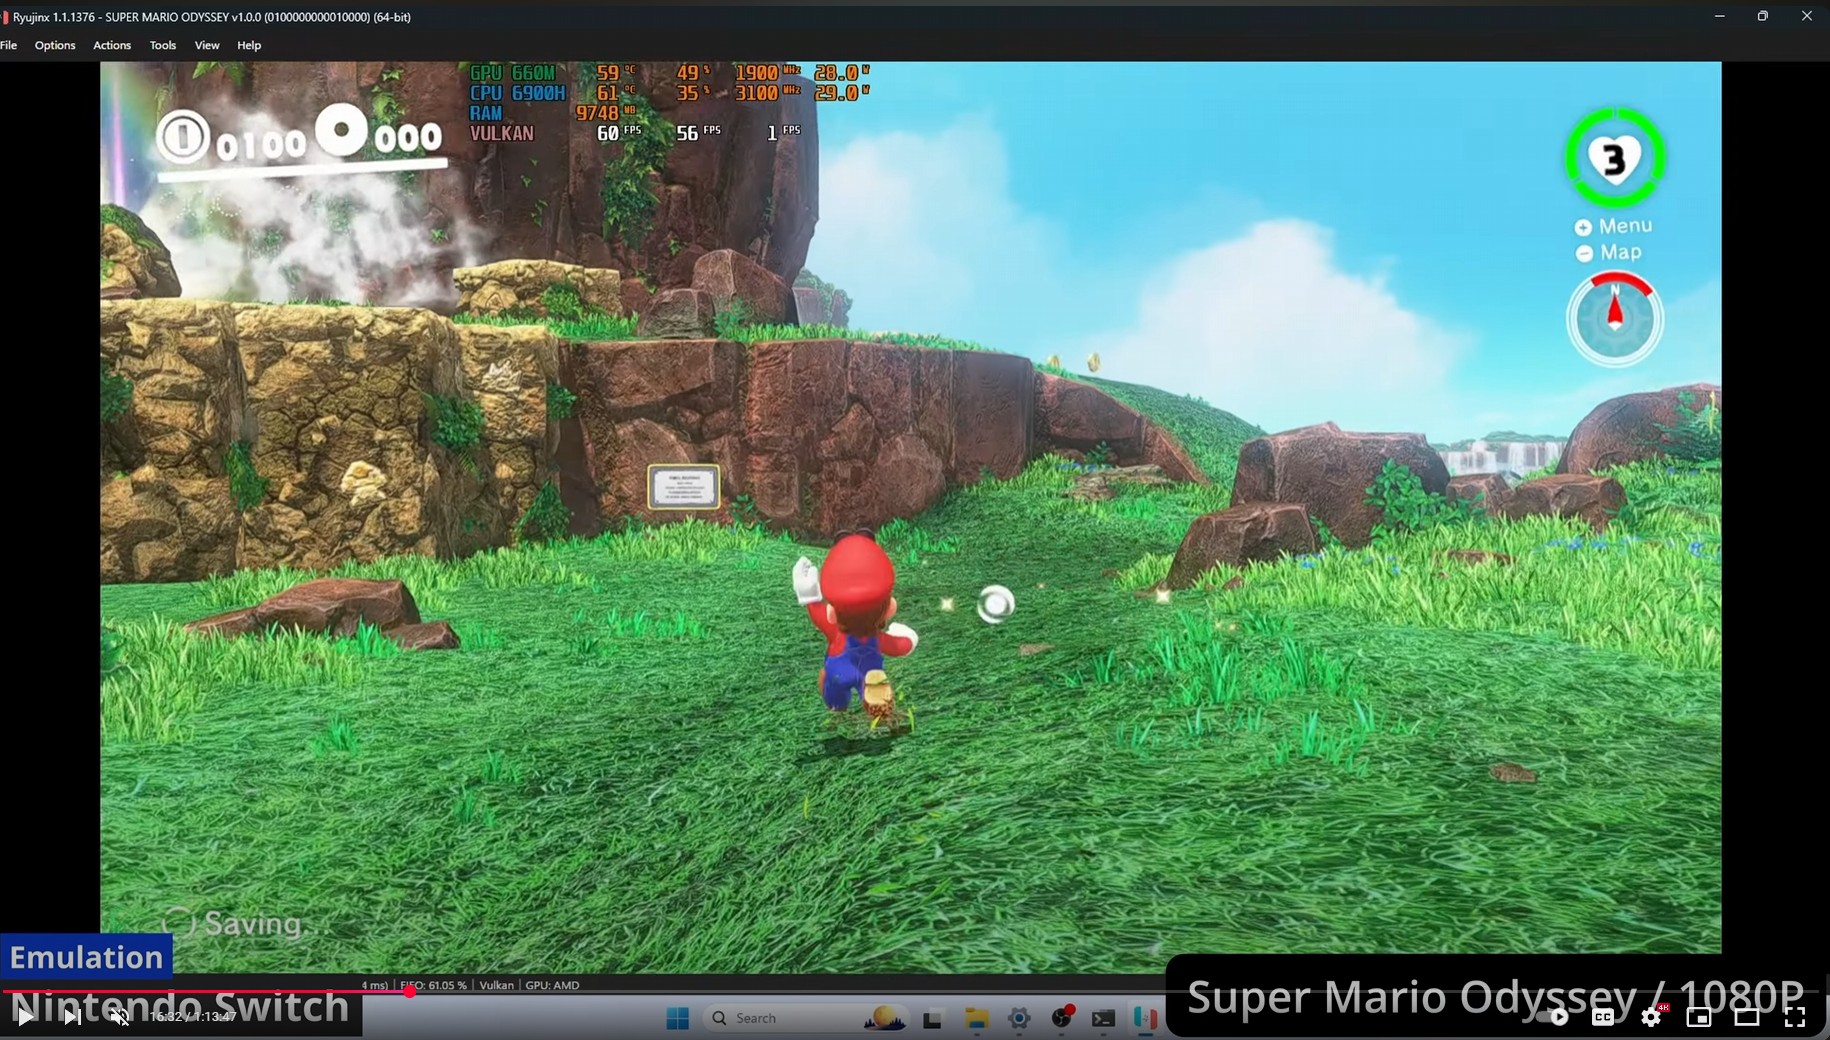Click the taskbar Search box
Image resolution: width=1830 pixels, height=1040 pixels.
coord(806,1018)
